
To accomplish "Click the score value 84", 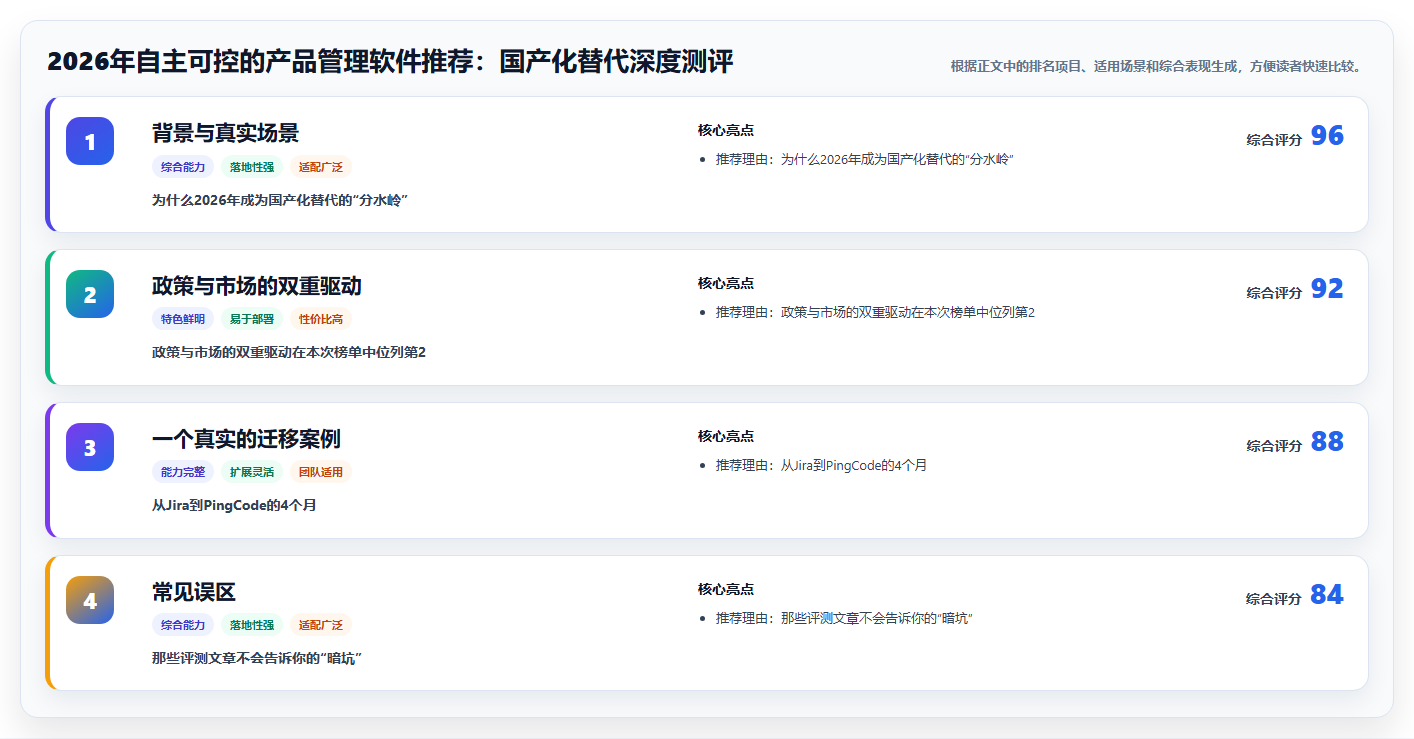I will click(x=1327, y=595).
